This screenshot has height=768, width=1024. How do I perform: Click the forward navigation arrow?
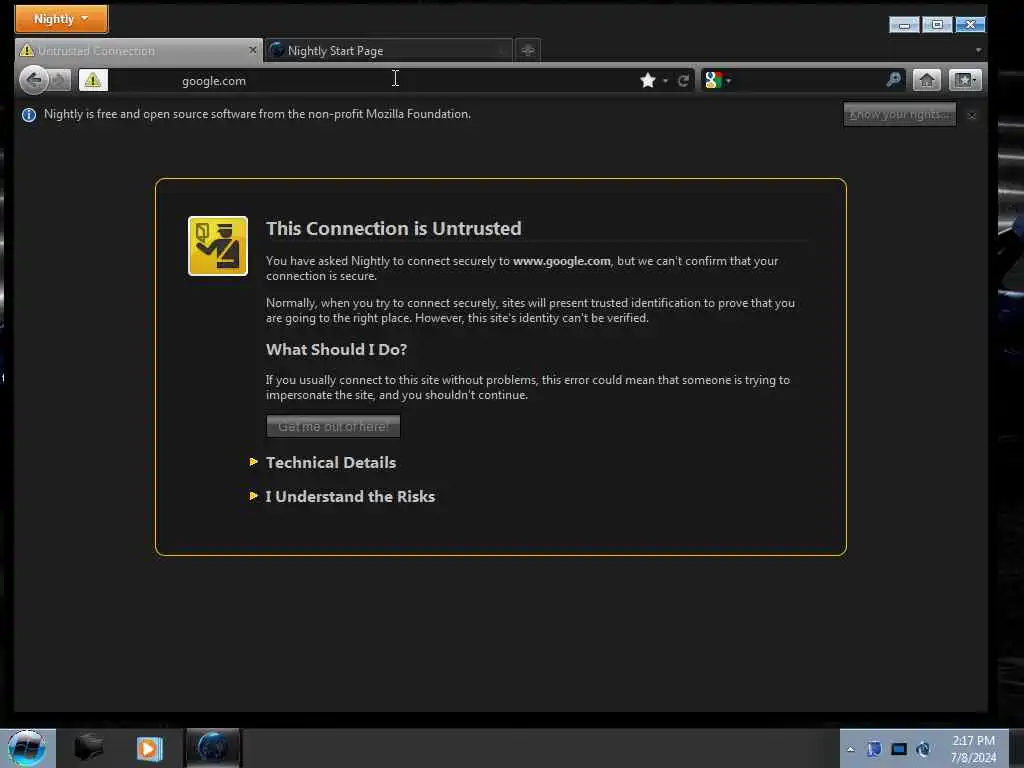tap(59, 80)
